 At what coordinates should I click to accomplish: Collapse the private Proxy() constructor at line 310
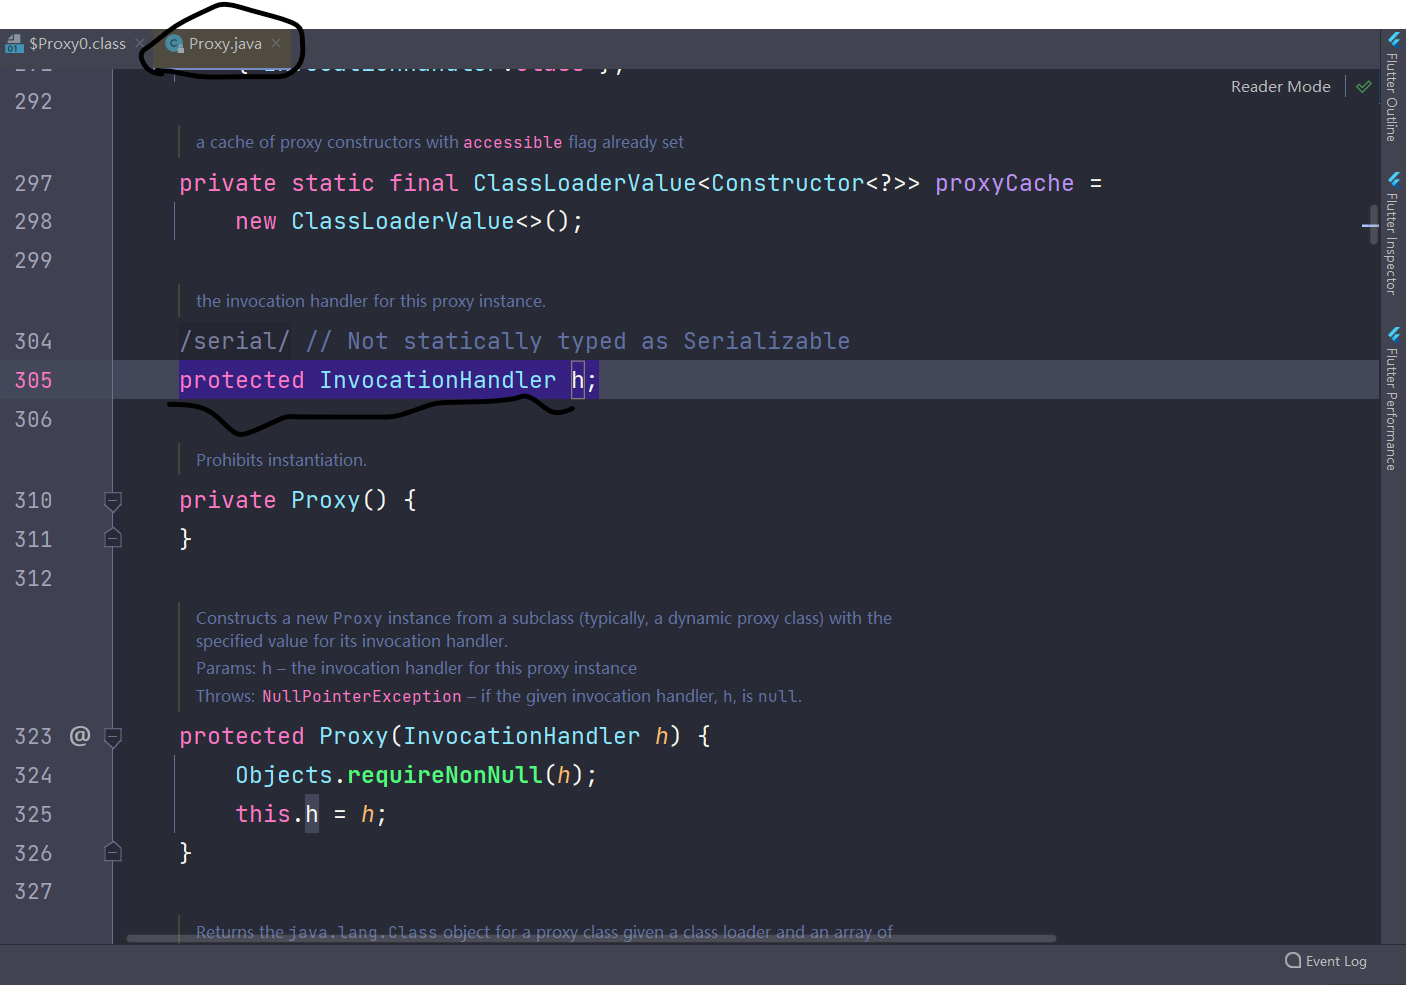tap(113, 500)
